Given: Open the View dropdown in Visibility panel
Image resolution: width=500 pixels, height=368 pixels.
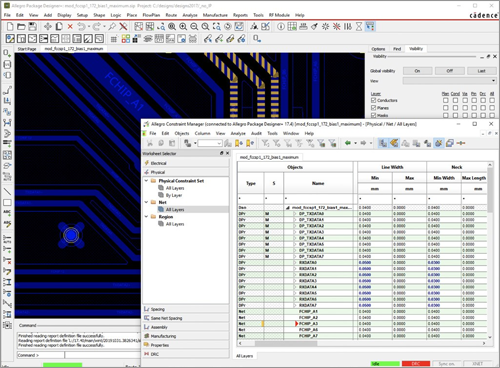Looking at the screenshot, I should pyautogui.click(x=449, y=81).
